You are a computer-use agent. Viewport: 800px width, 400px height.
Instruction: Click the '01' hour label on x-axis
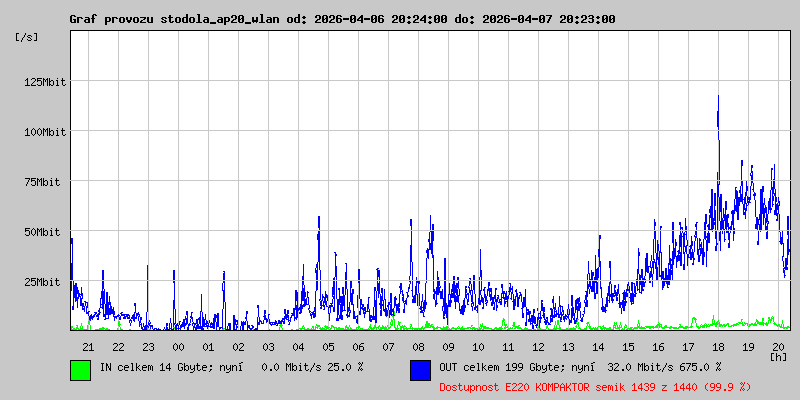click(208, 347)
